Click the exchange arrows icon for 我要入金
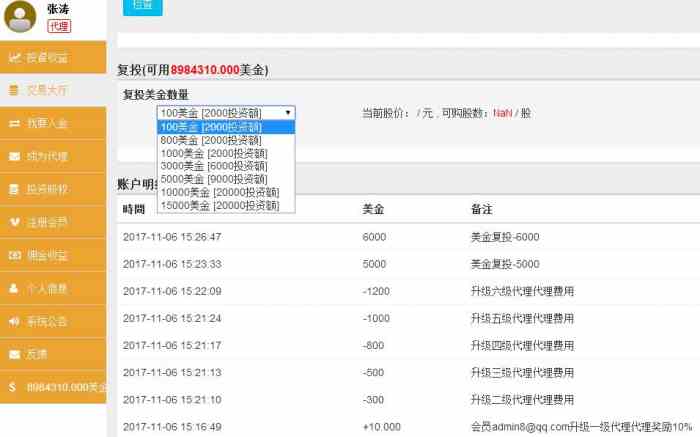The image size is (700, 437). point(14,123)
